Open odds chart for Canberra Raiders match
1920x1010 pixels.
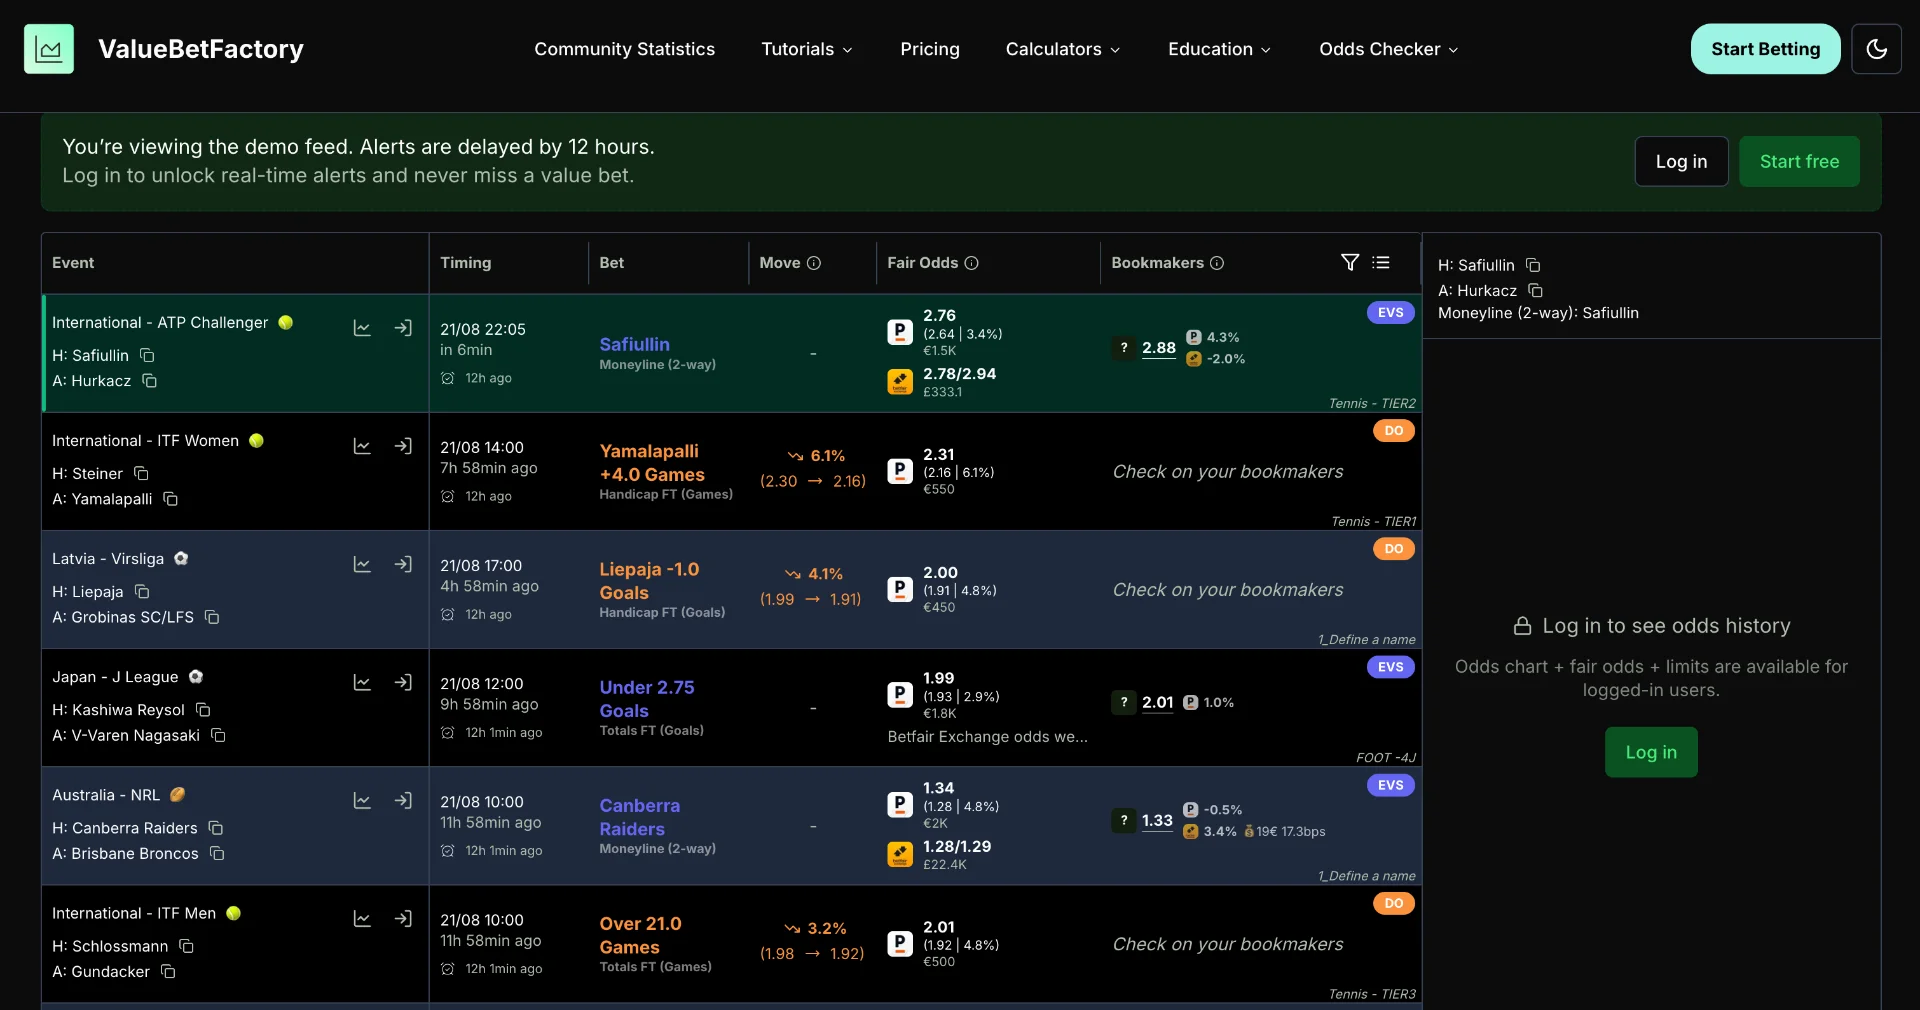point(362,800)
